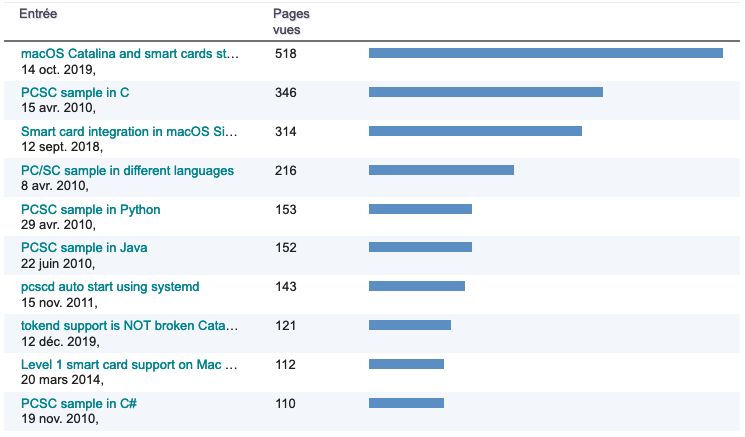Click the date '20 mars 2014,'
Image resolution: width=745 pixels, height=437 pixels.
62,380
